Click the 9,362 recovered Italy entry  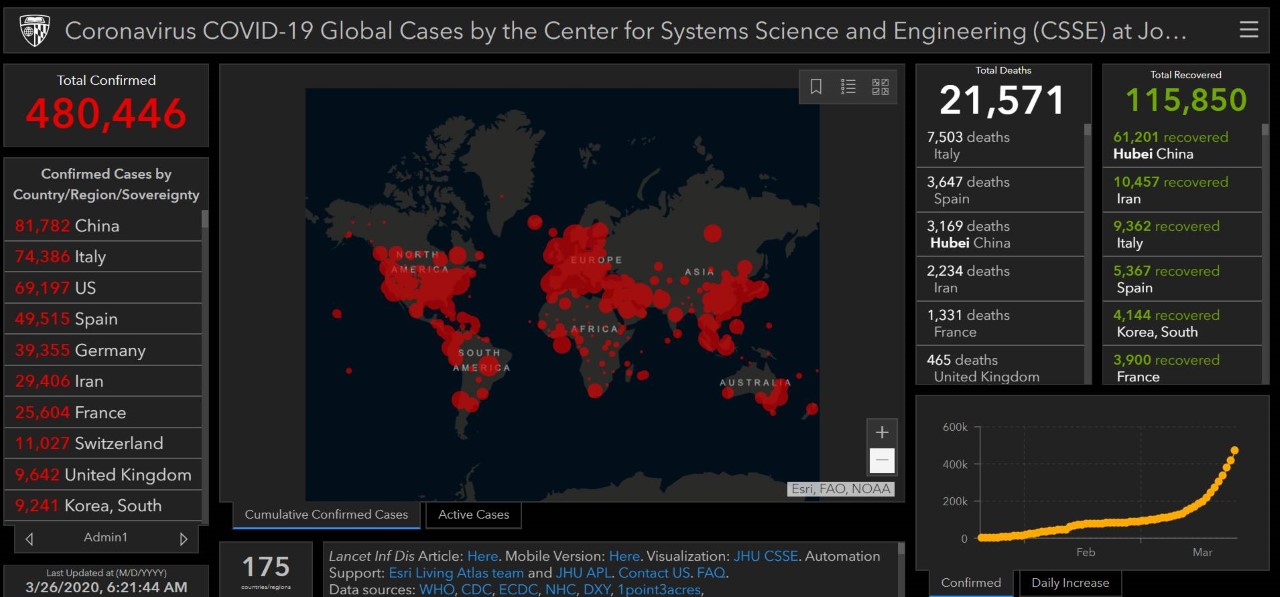tap(1182, 234)
